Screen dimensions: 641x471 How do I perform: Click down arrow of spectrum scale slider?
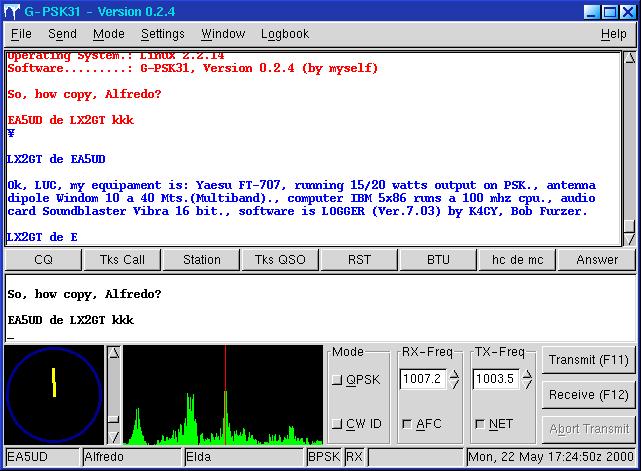coord(114,437)
